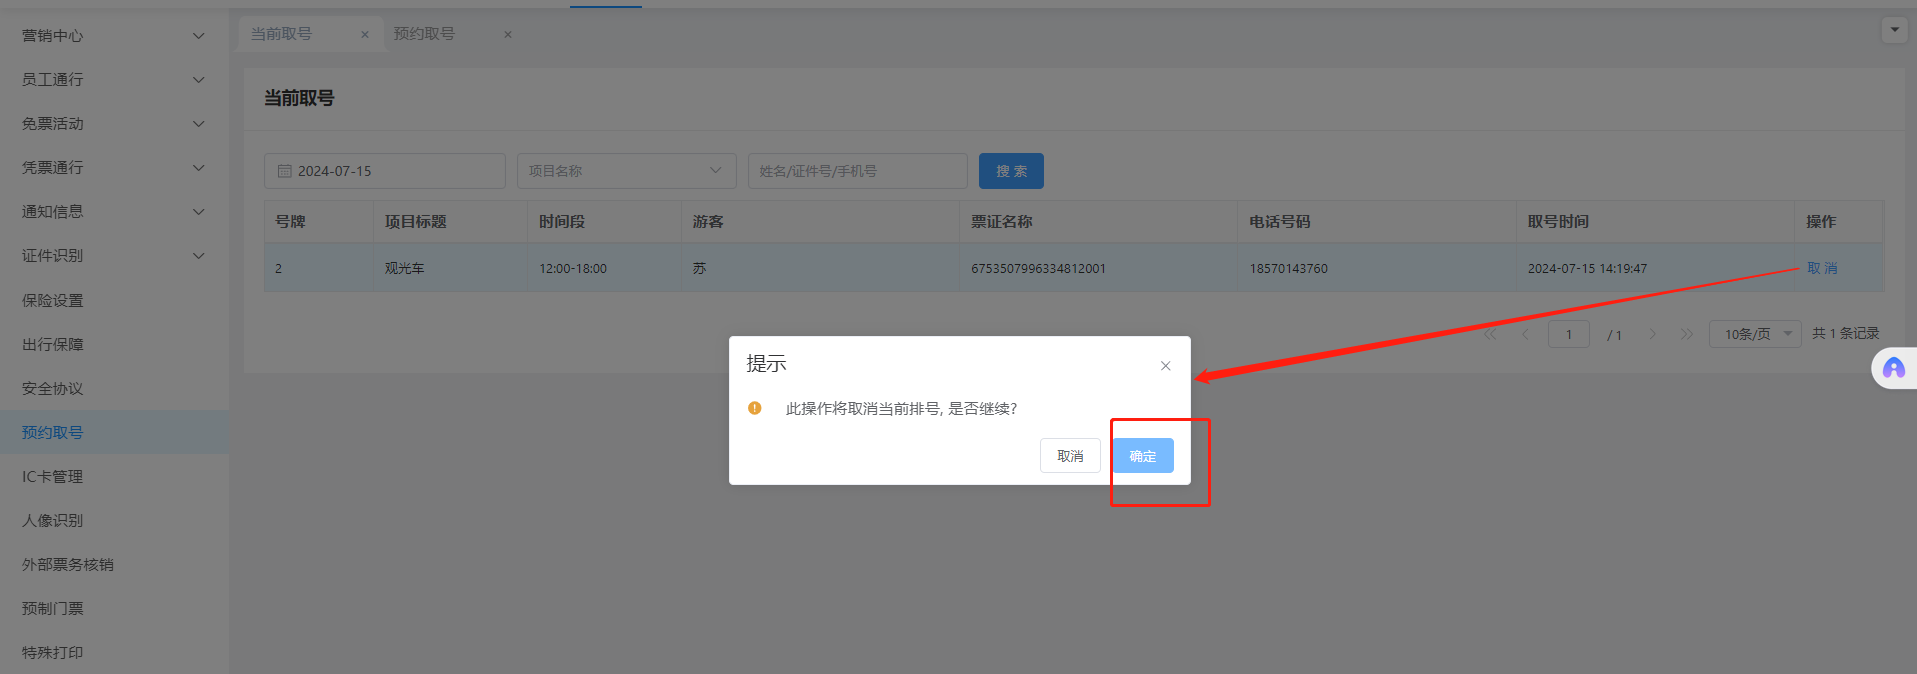Close the 预约取号 tab
1917x674 pixels.
pos(508,35)
